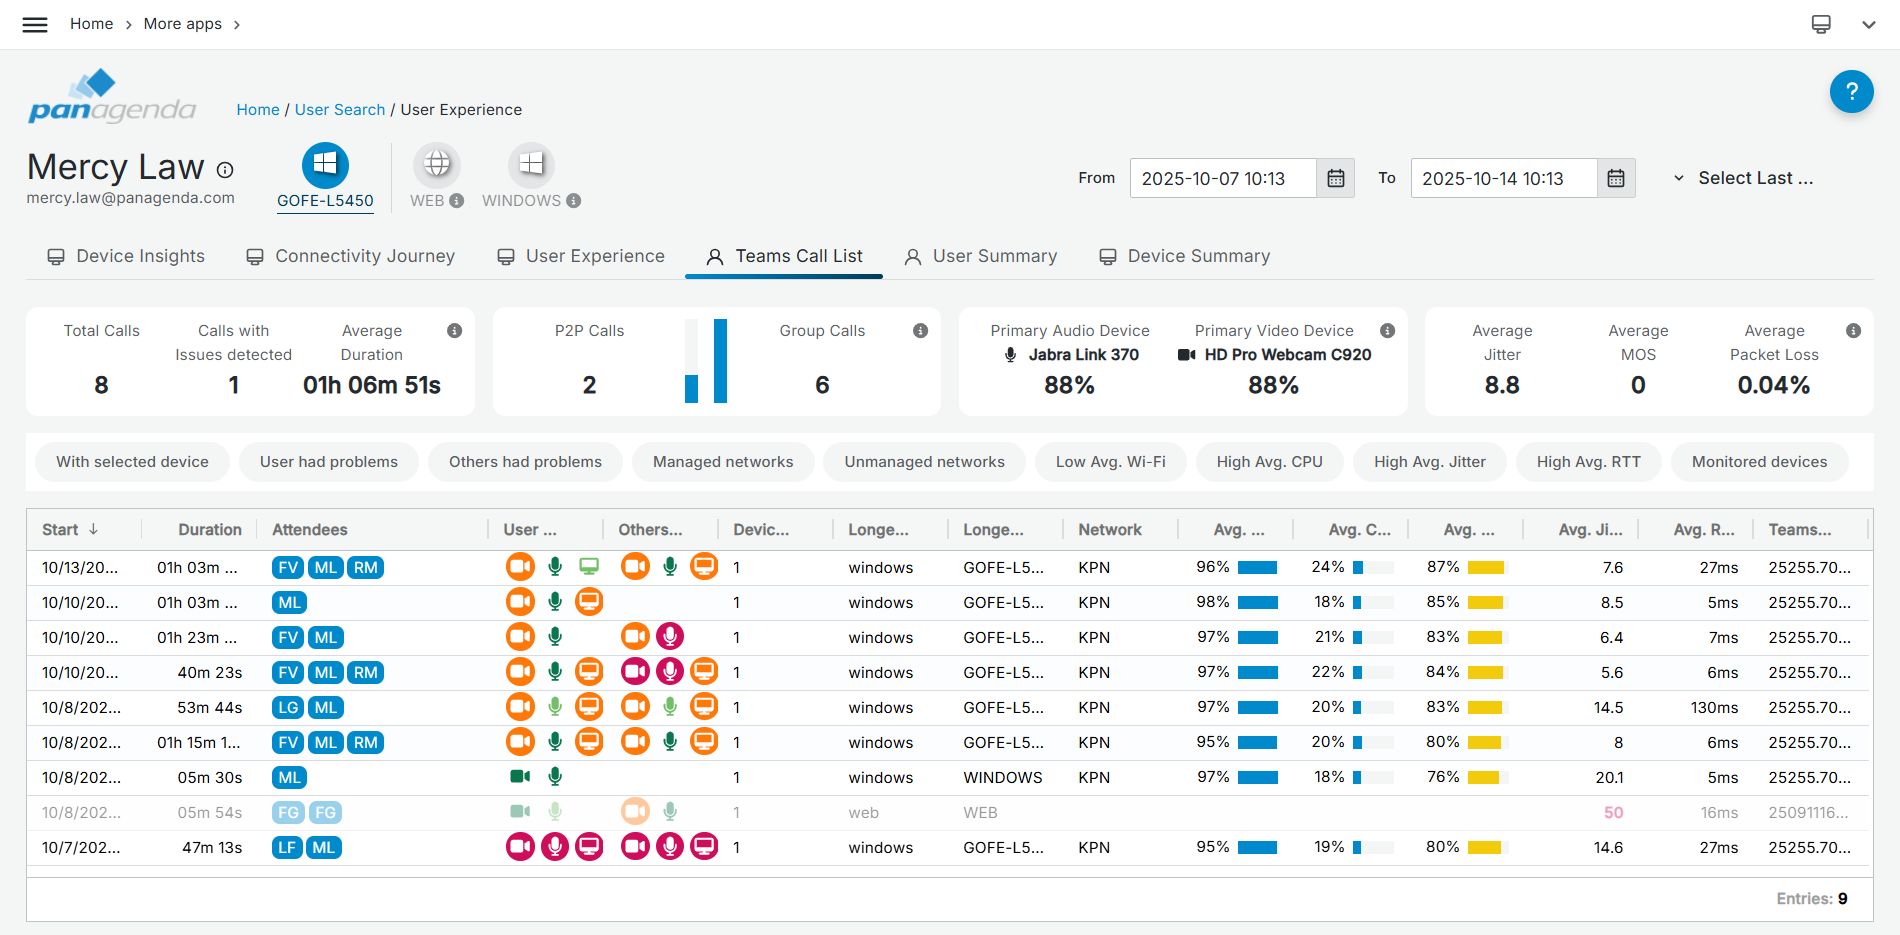Image resolution: width=1900 pixels, height=935 pixels.
Task: Click the monitor icon in top bar
Action: coord(1821,24)
